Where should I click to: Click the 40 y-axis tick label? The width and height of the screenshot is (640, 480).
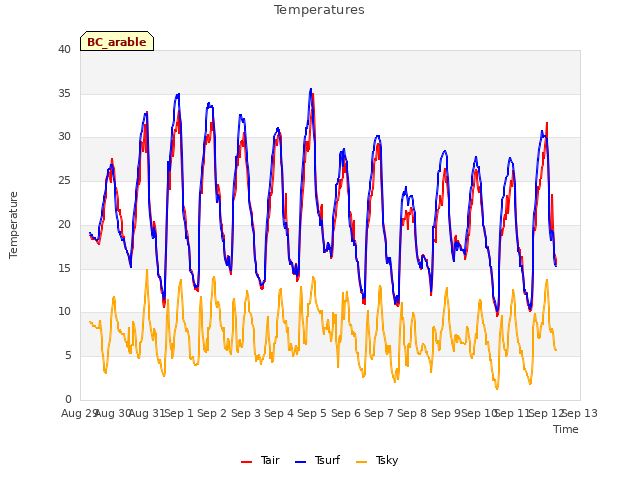(64, 50)
